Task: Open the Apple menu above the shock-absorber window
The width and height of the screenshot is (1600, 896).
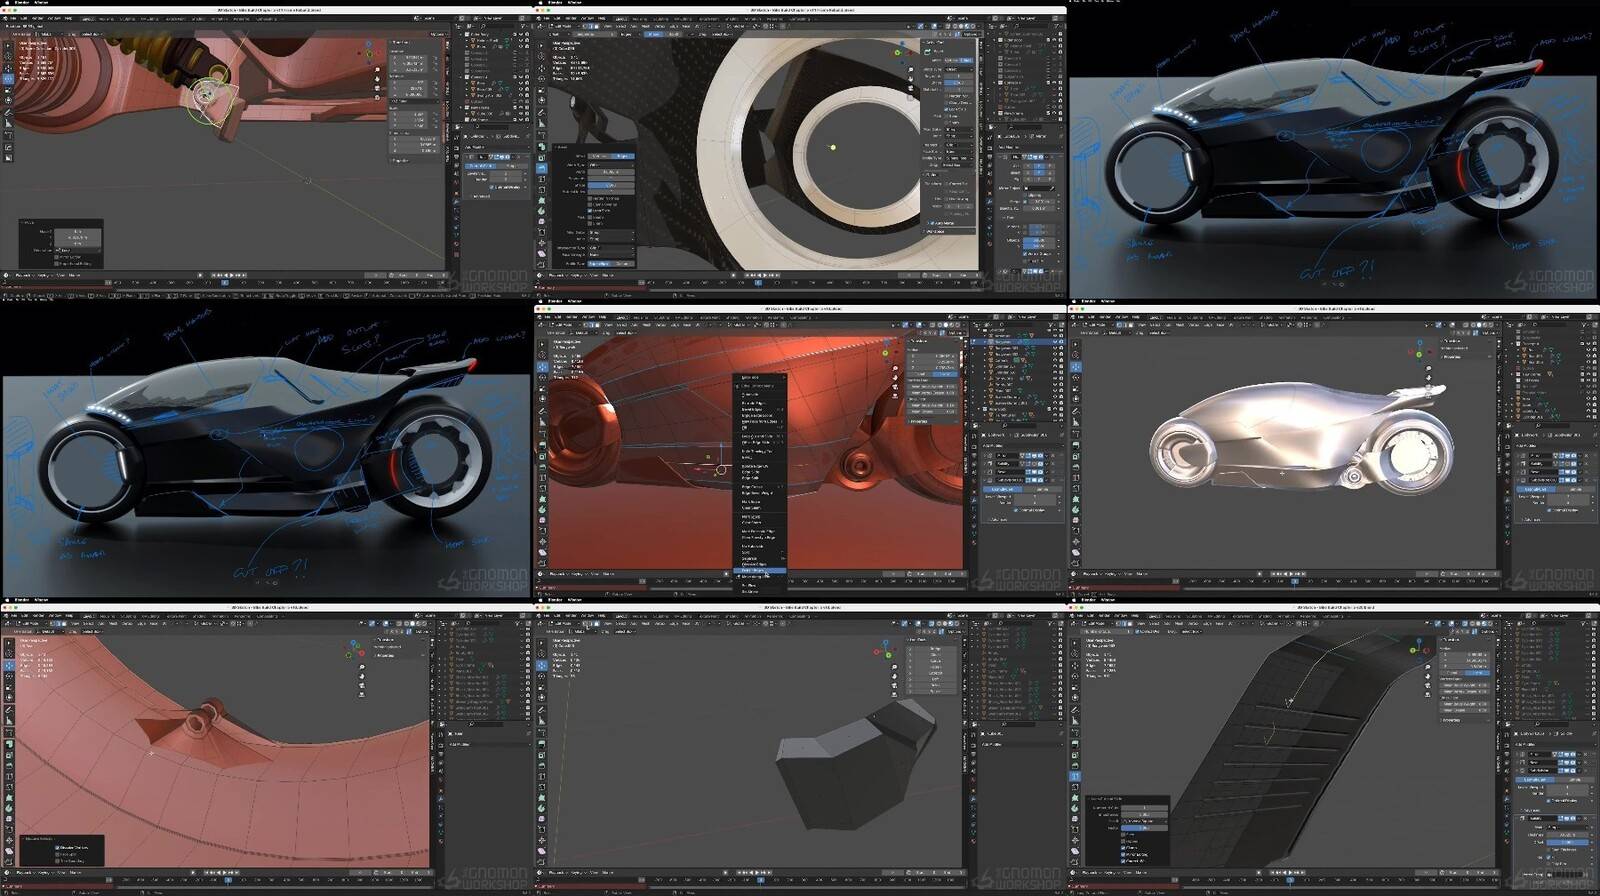Action: [x=7, y=3]
